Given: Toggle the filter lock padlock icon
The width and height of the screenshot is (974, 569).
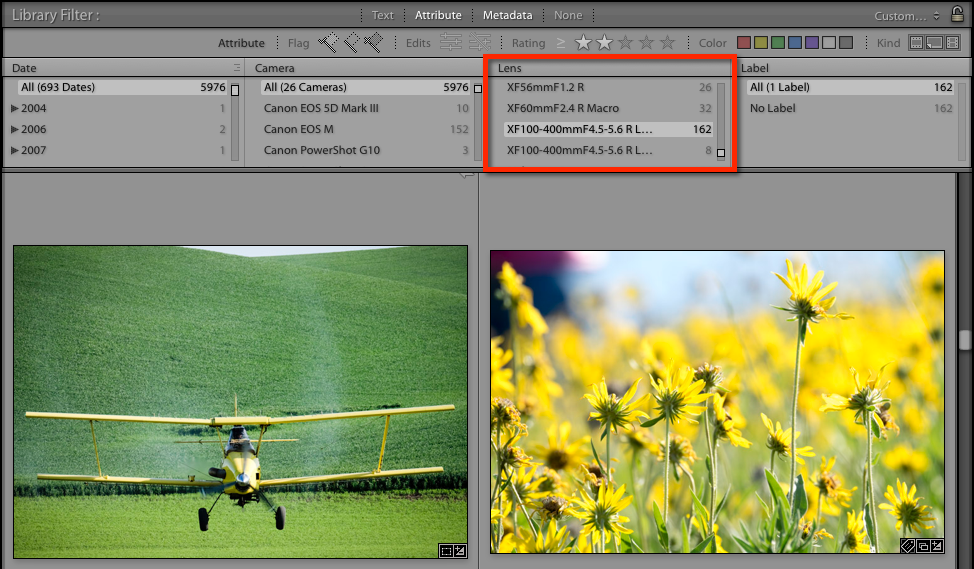Looking at the screenshot, I should [957, 14].
